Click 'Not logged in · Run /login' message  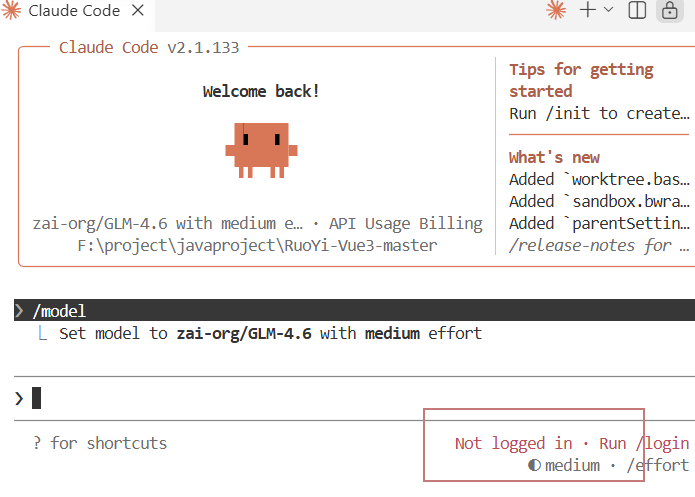coord(572,443)
